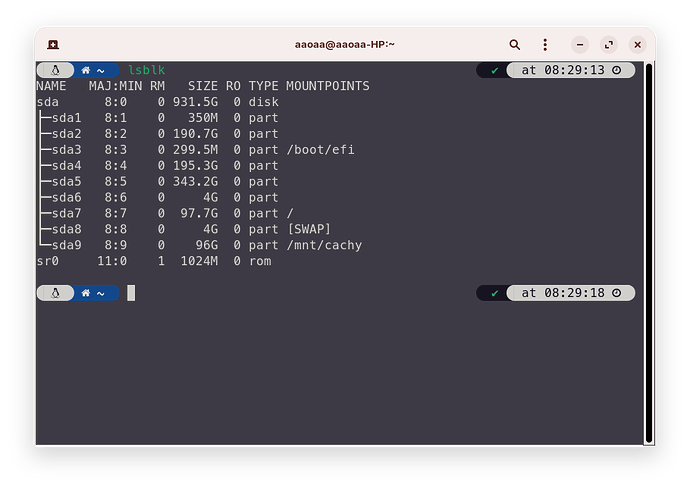Maximize the terminal window
The image size is (690, 488).
(x=608, y=45)
